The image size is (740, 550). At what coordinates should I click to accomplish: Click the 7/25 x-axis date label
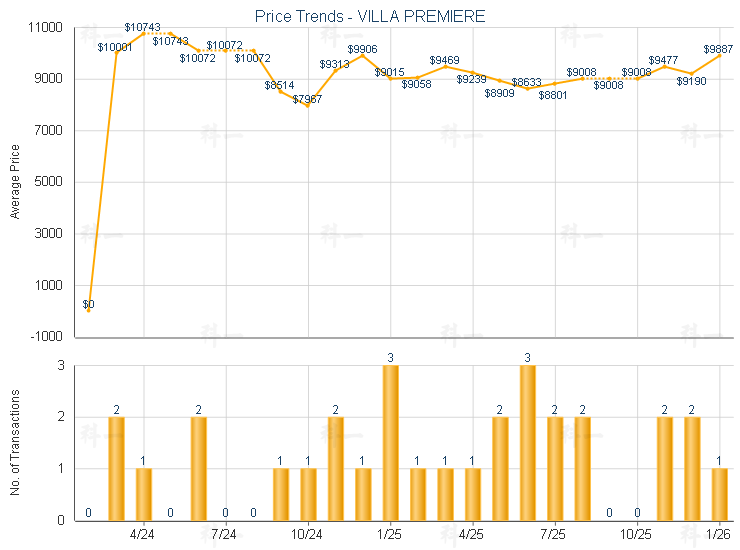[553, 535]
